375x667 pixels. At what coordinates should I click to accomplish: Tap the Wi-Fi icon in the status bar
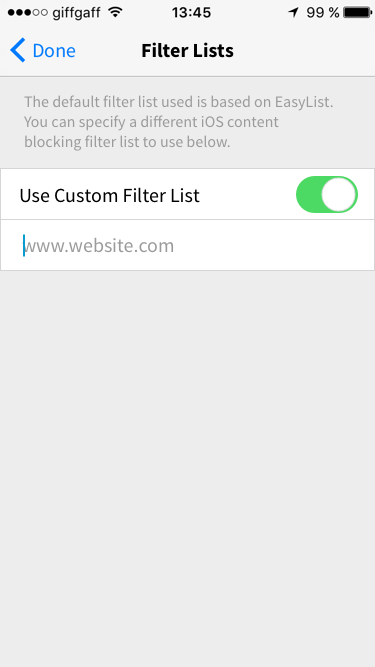pyautogui.click(x=115, y=12)
